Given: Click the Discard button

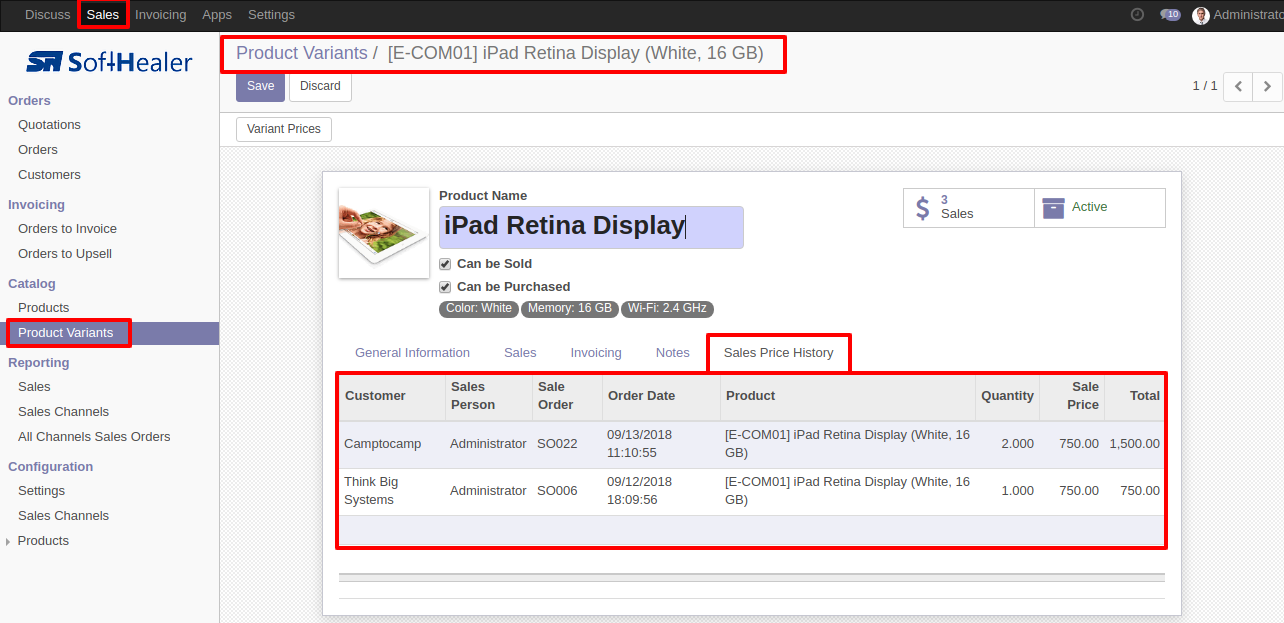Looking at the screenshot, I should coord(320,86).
